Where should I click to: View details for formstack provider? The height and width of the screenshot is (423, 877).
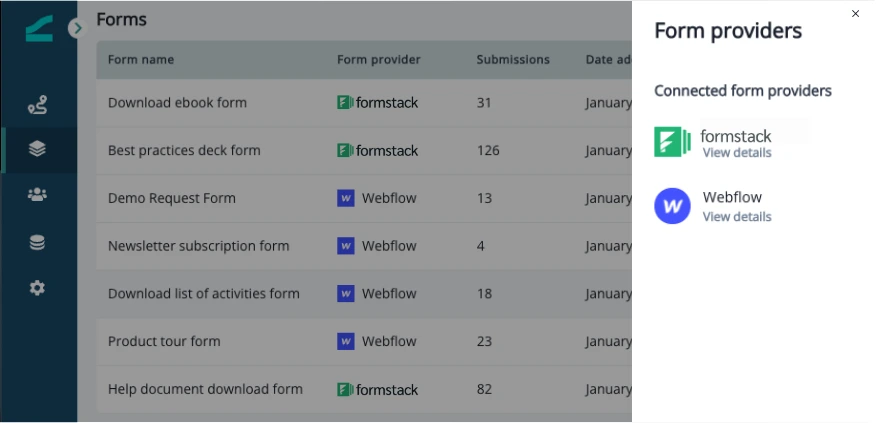737,153
